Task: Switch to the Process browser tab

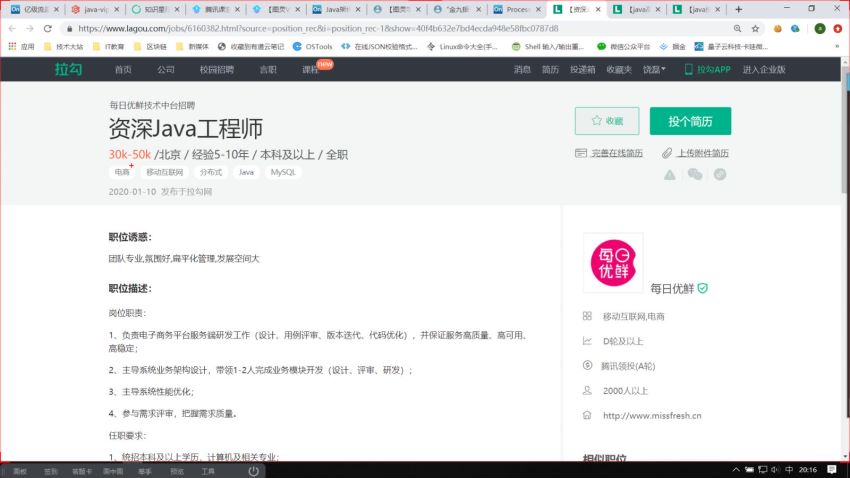Action: coord(517,9)
